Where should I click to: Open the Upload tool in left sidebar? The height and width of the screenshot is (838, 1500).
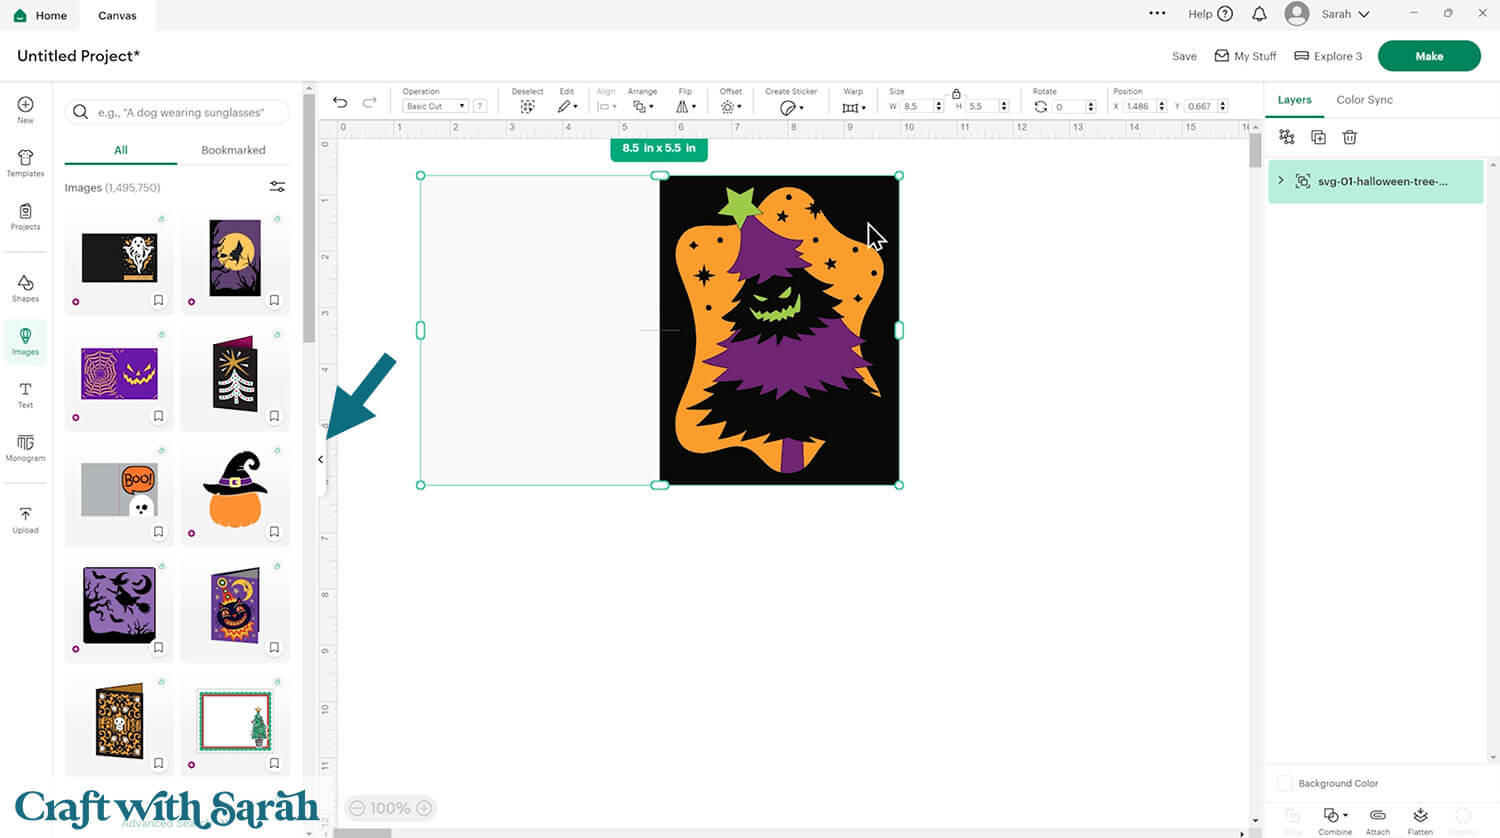pyautogui.click(x=25, y=519)
